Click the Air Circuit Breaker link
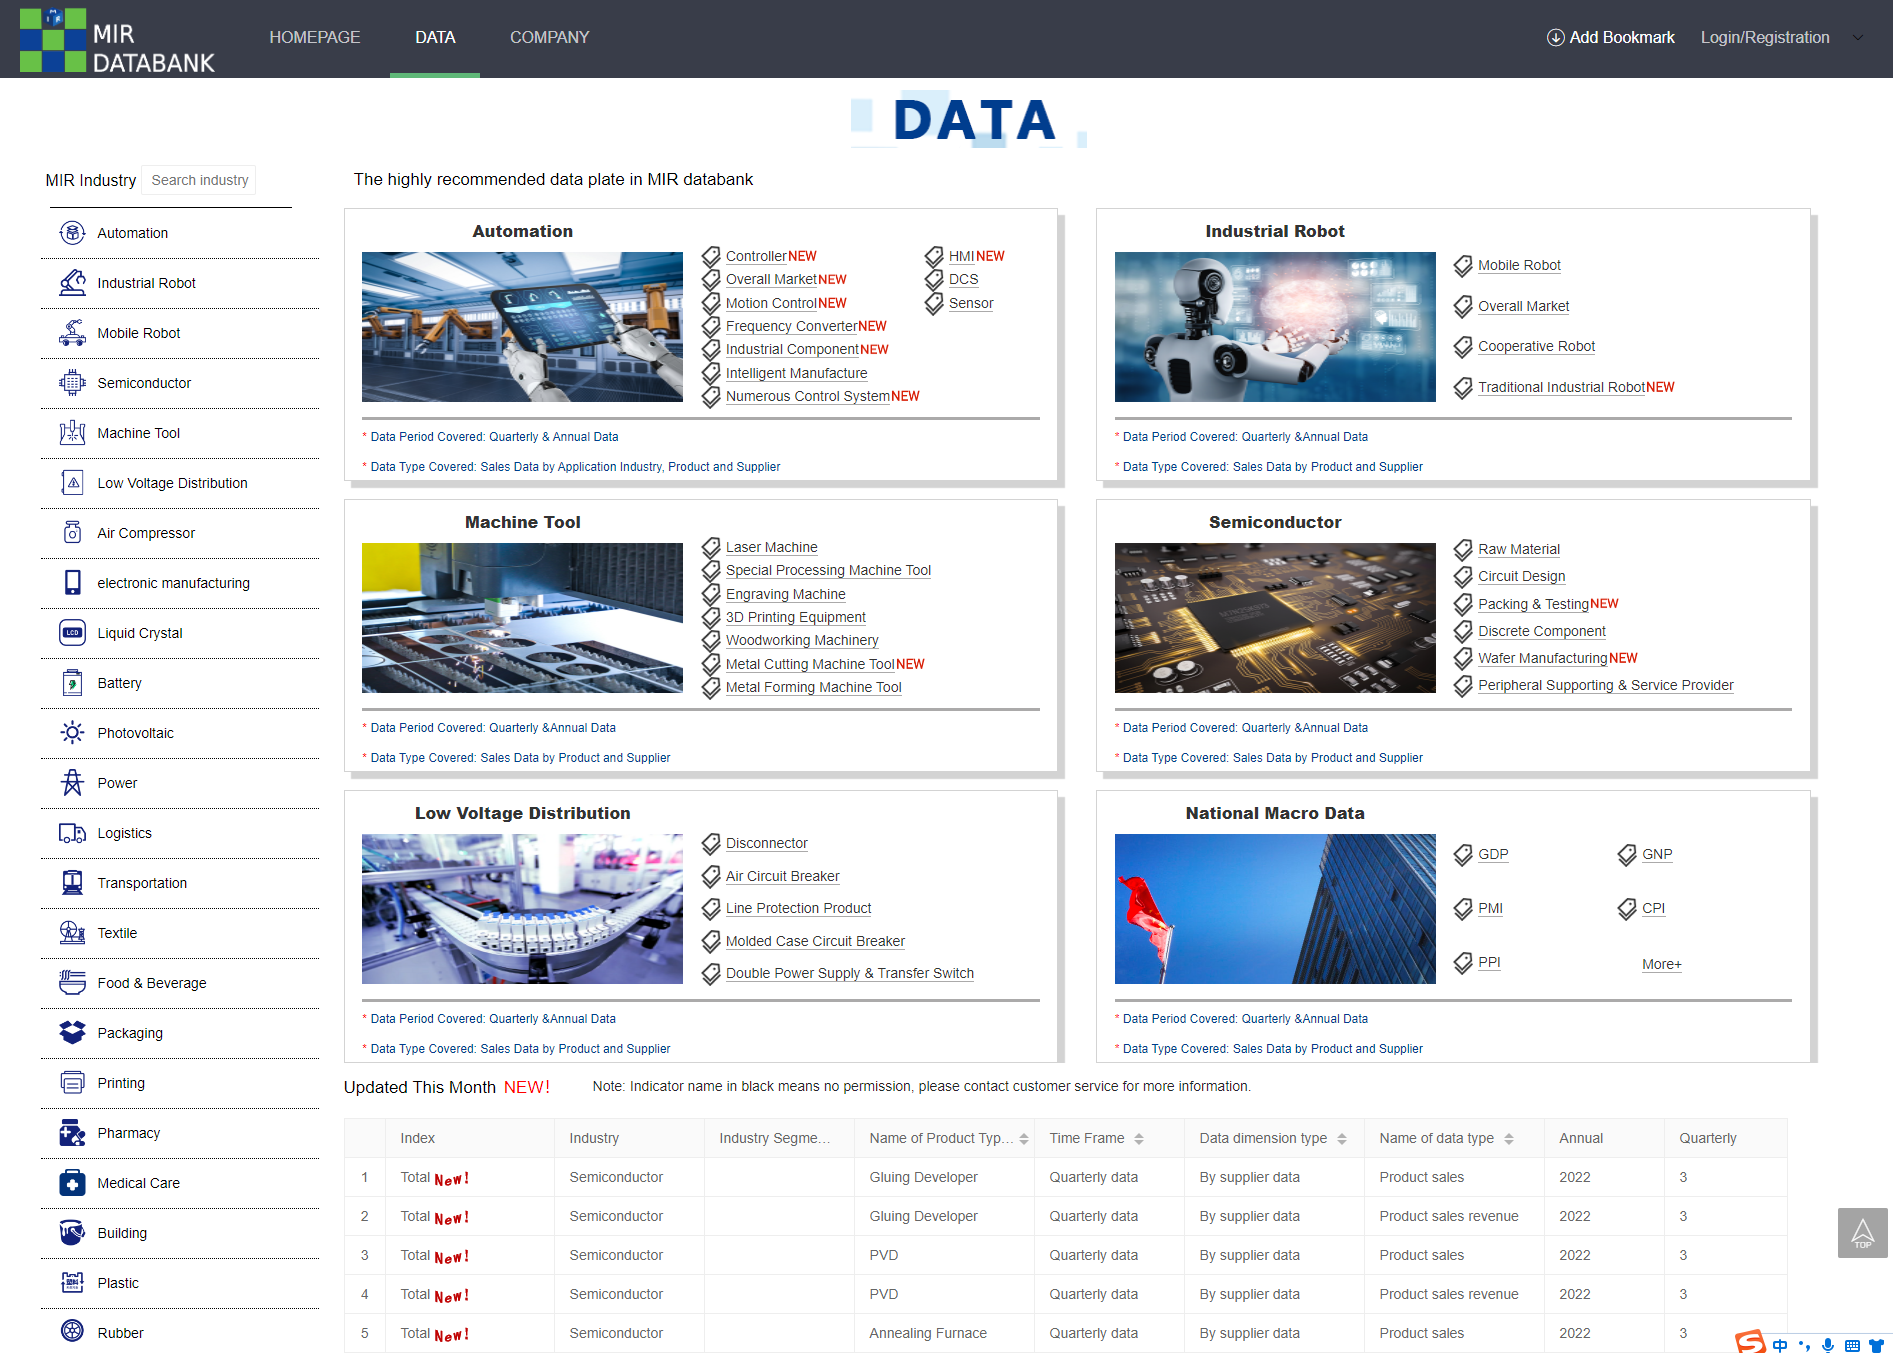Viewport: 1893px width, 1353px height. coord(783,876)
